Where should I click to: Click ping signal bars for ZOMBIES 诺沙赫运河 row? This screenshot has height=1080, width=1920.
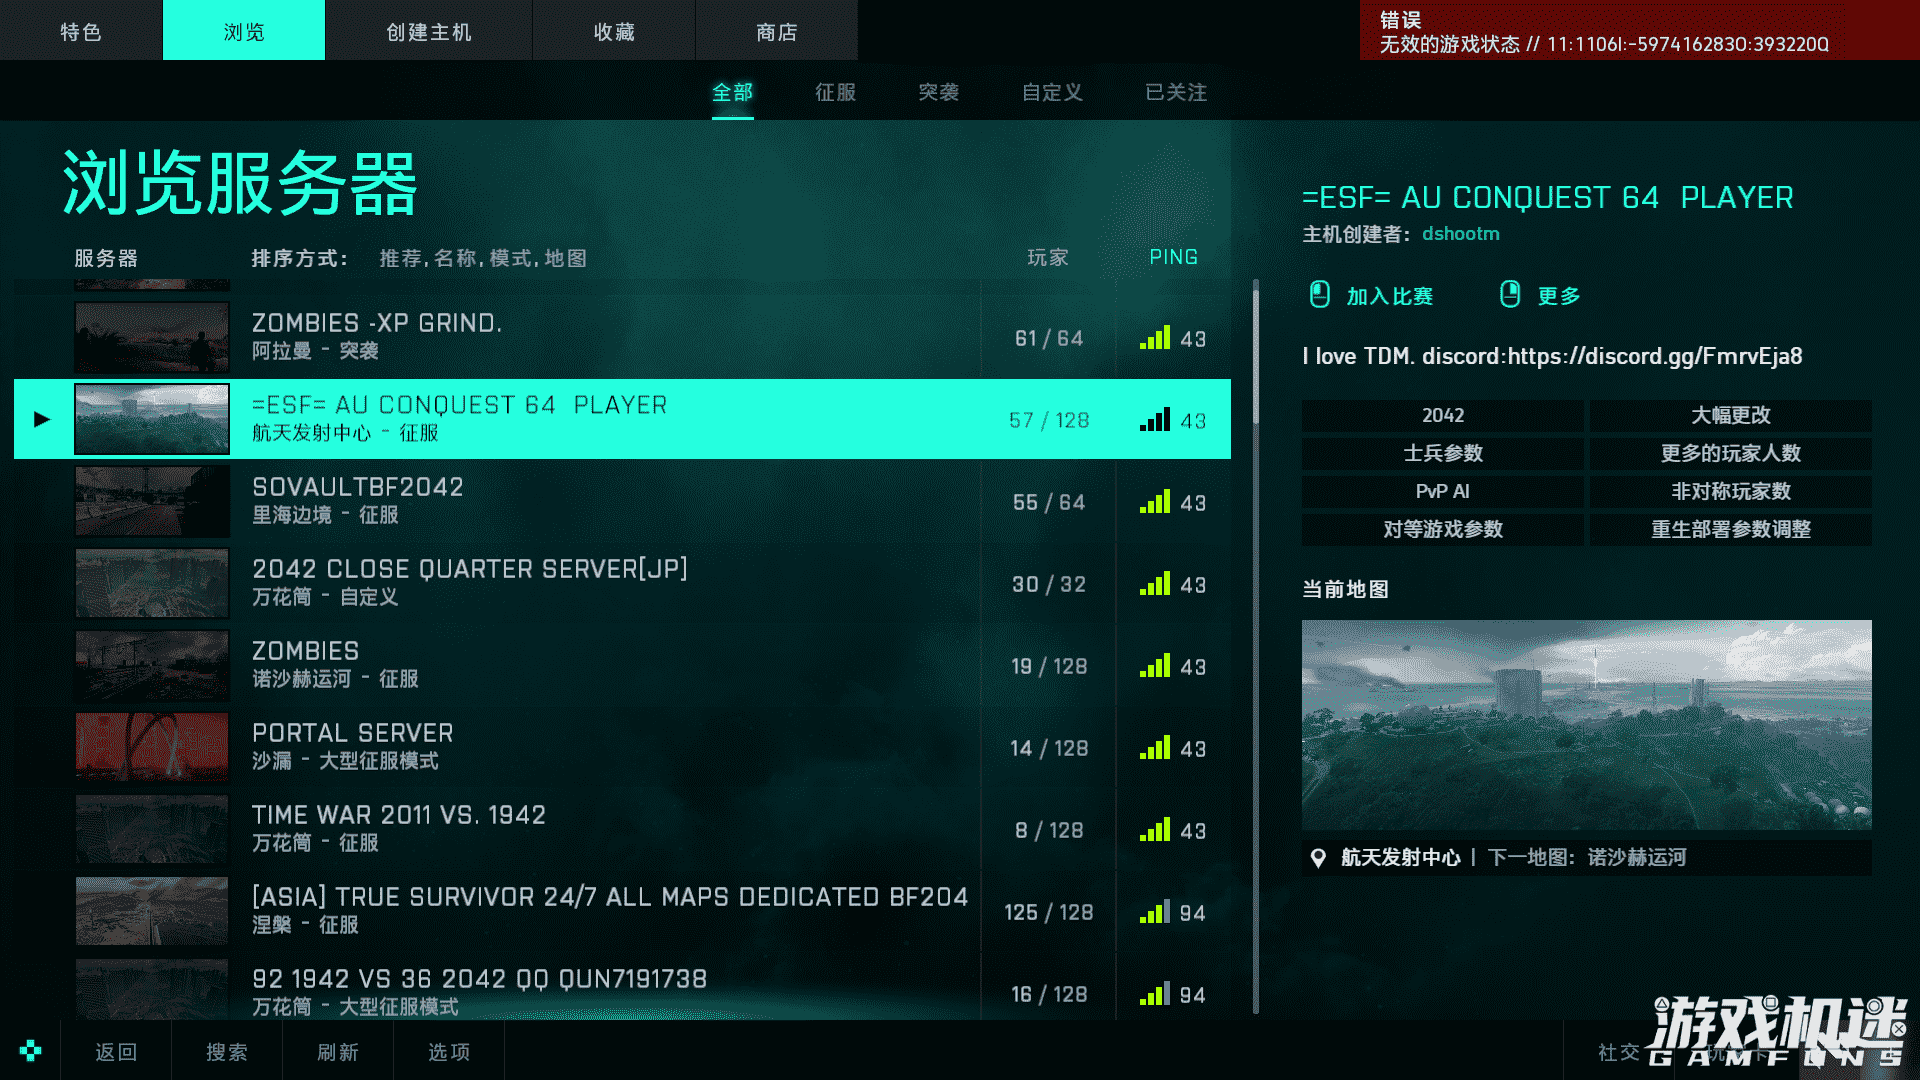tap(1154, 666)
